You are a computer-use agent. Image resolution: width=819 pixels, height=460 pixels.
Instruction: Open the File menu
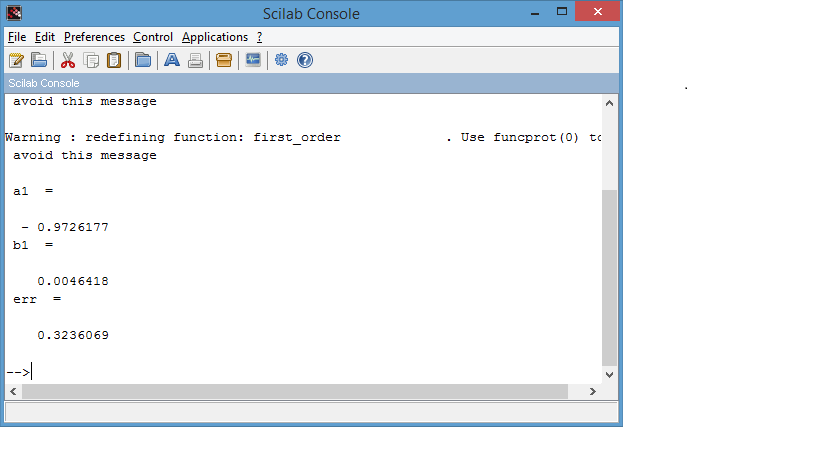[16, 37]
